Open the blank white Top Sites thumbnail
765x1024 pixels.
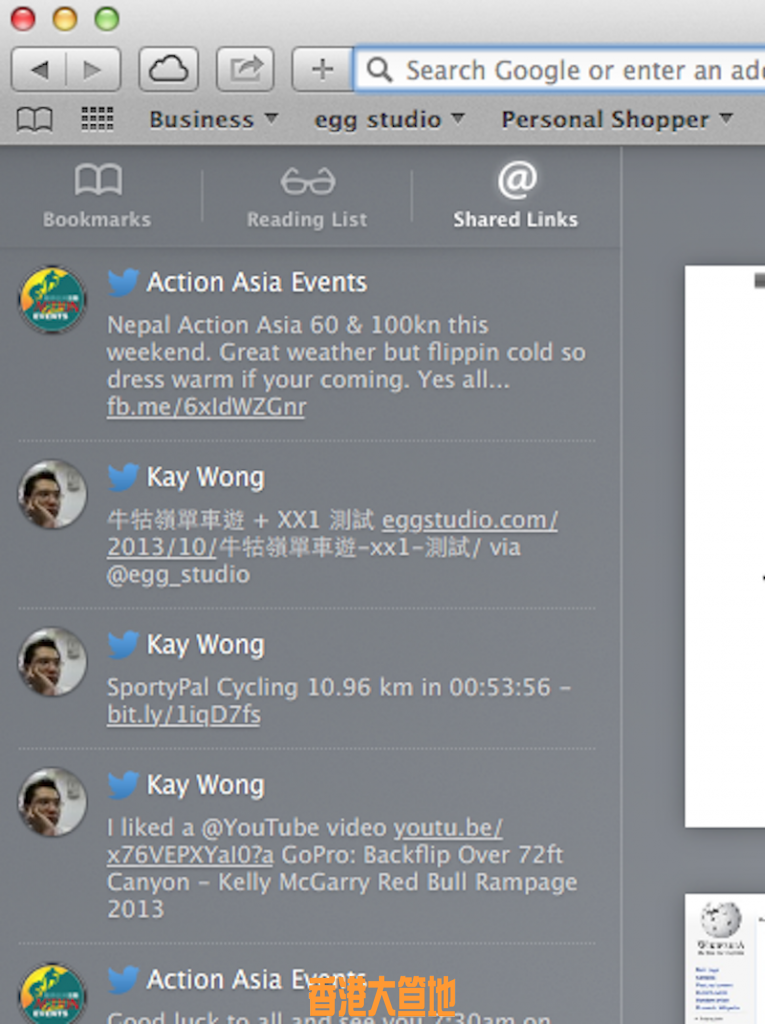pyautogui.click(x=724, y=547)
